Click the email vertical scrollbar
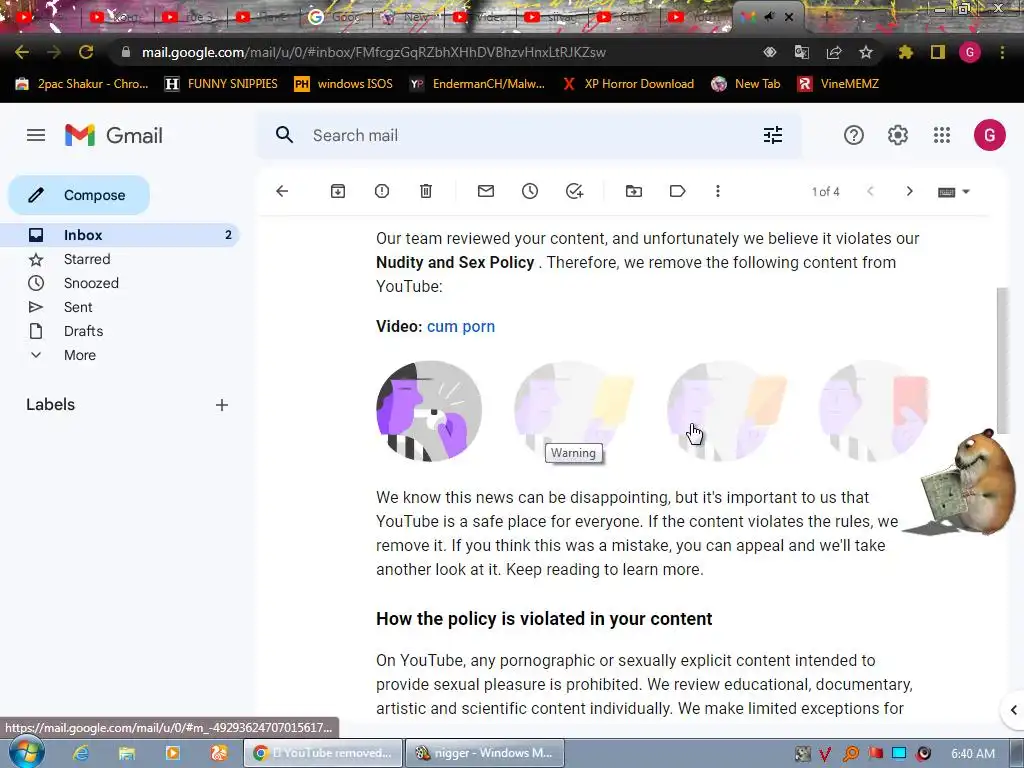The image size is (1024, 768). click(x=1002, y=359)
